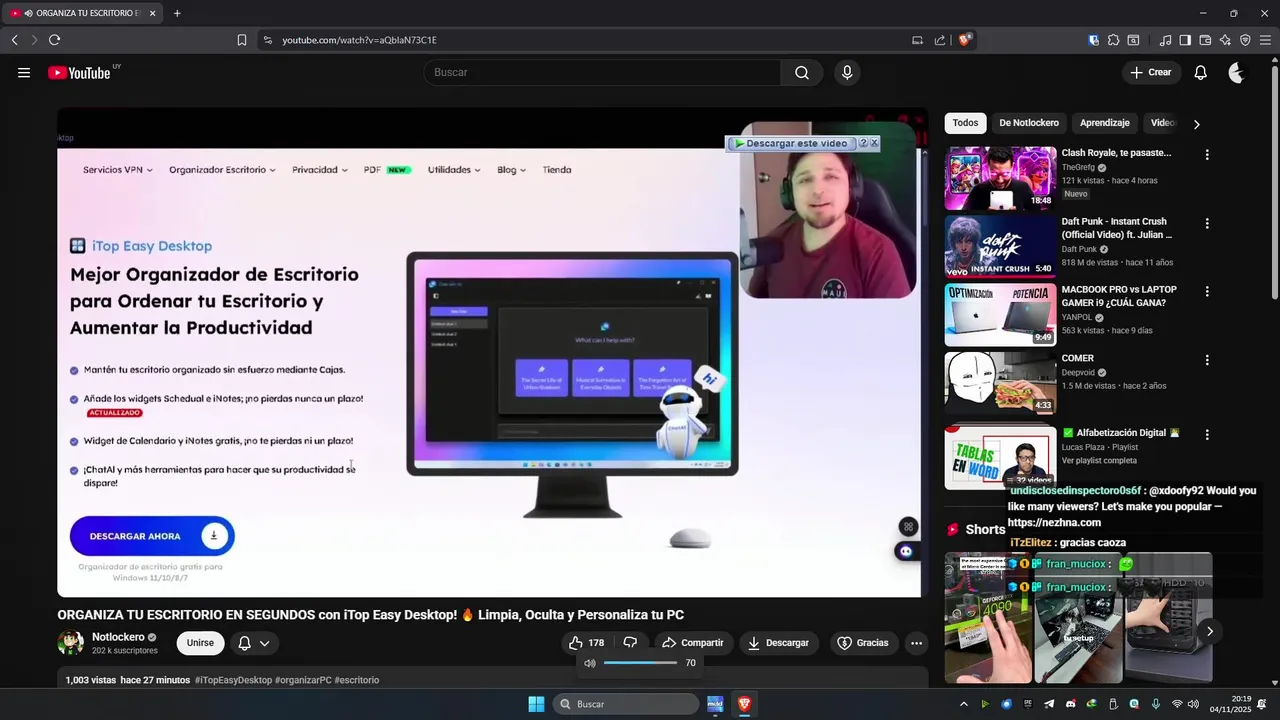Image resolution: width=1280 pixels, height=720 pixels.
Task: Open MACBOOK PRO vs LAPTOP GAMER video thumbnail
Action: (x=1000, y=314)
